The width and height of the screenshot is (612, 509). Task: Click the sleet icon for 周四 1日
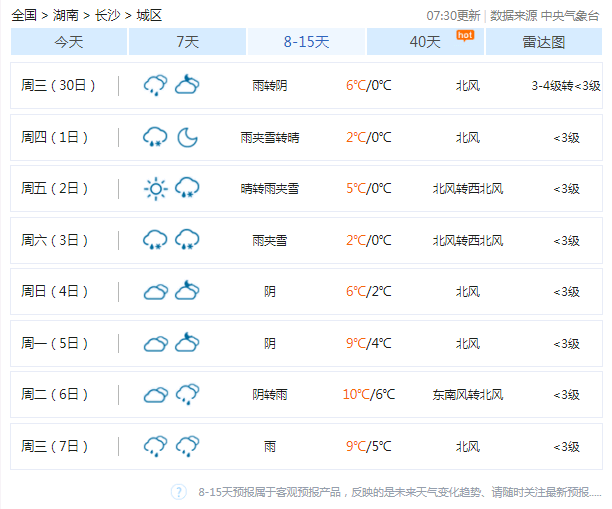[155, 137]
